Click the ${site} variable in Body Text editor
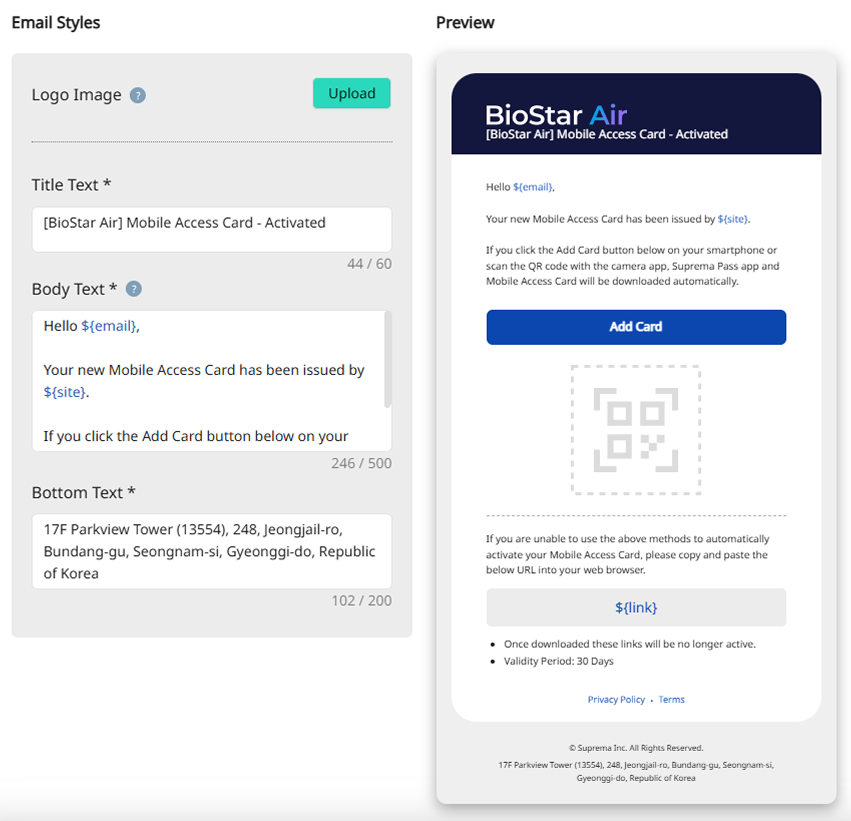Viewport: 851px width, 821px height. (65, 392)
